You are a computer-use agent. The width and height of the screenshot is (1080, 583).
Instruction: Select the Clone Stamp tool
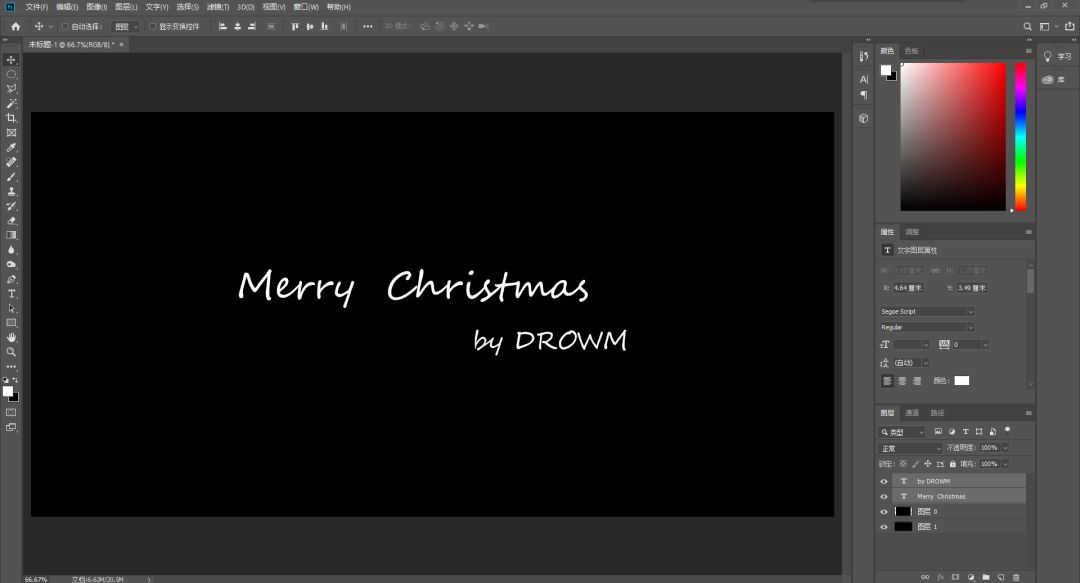coord(11,192)
